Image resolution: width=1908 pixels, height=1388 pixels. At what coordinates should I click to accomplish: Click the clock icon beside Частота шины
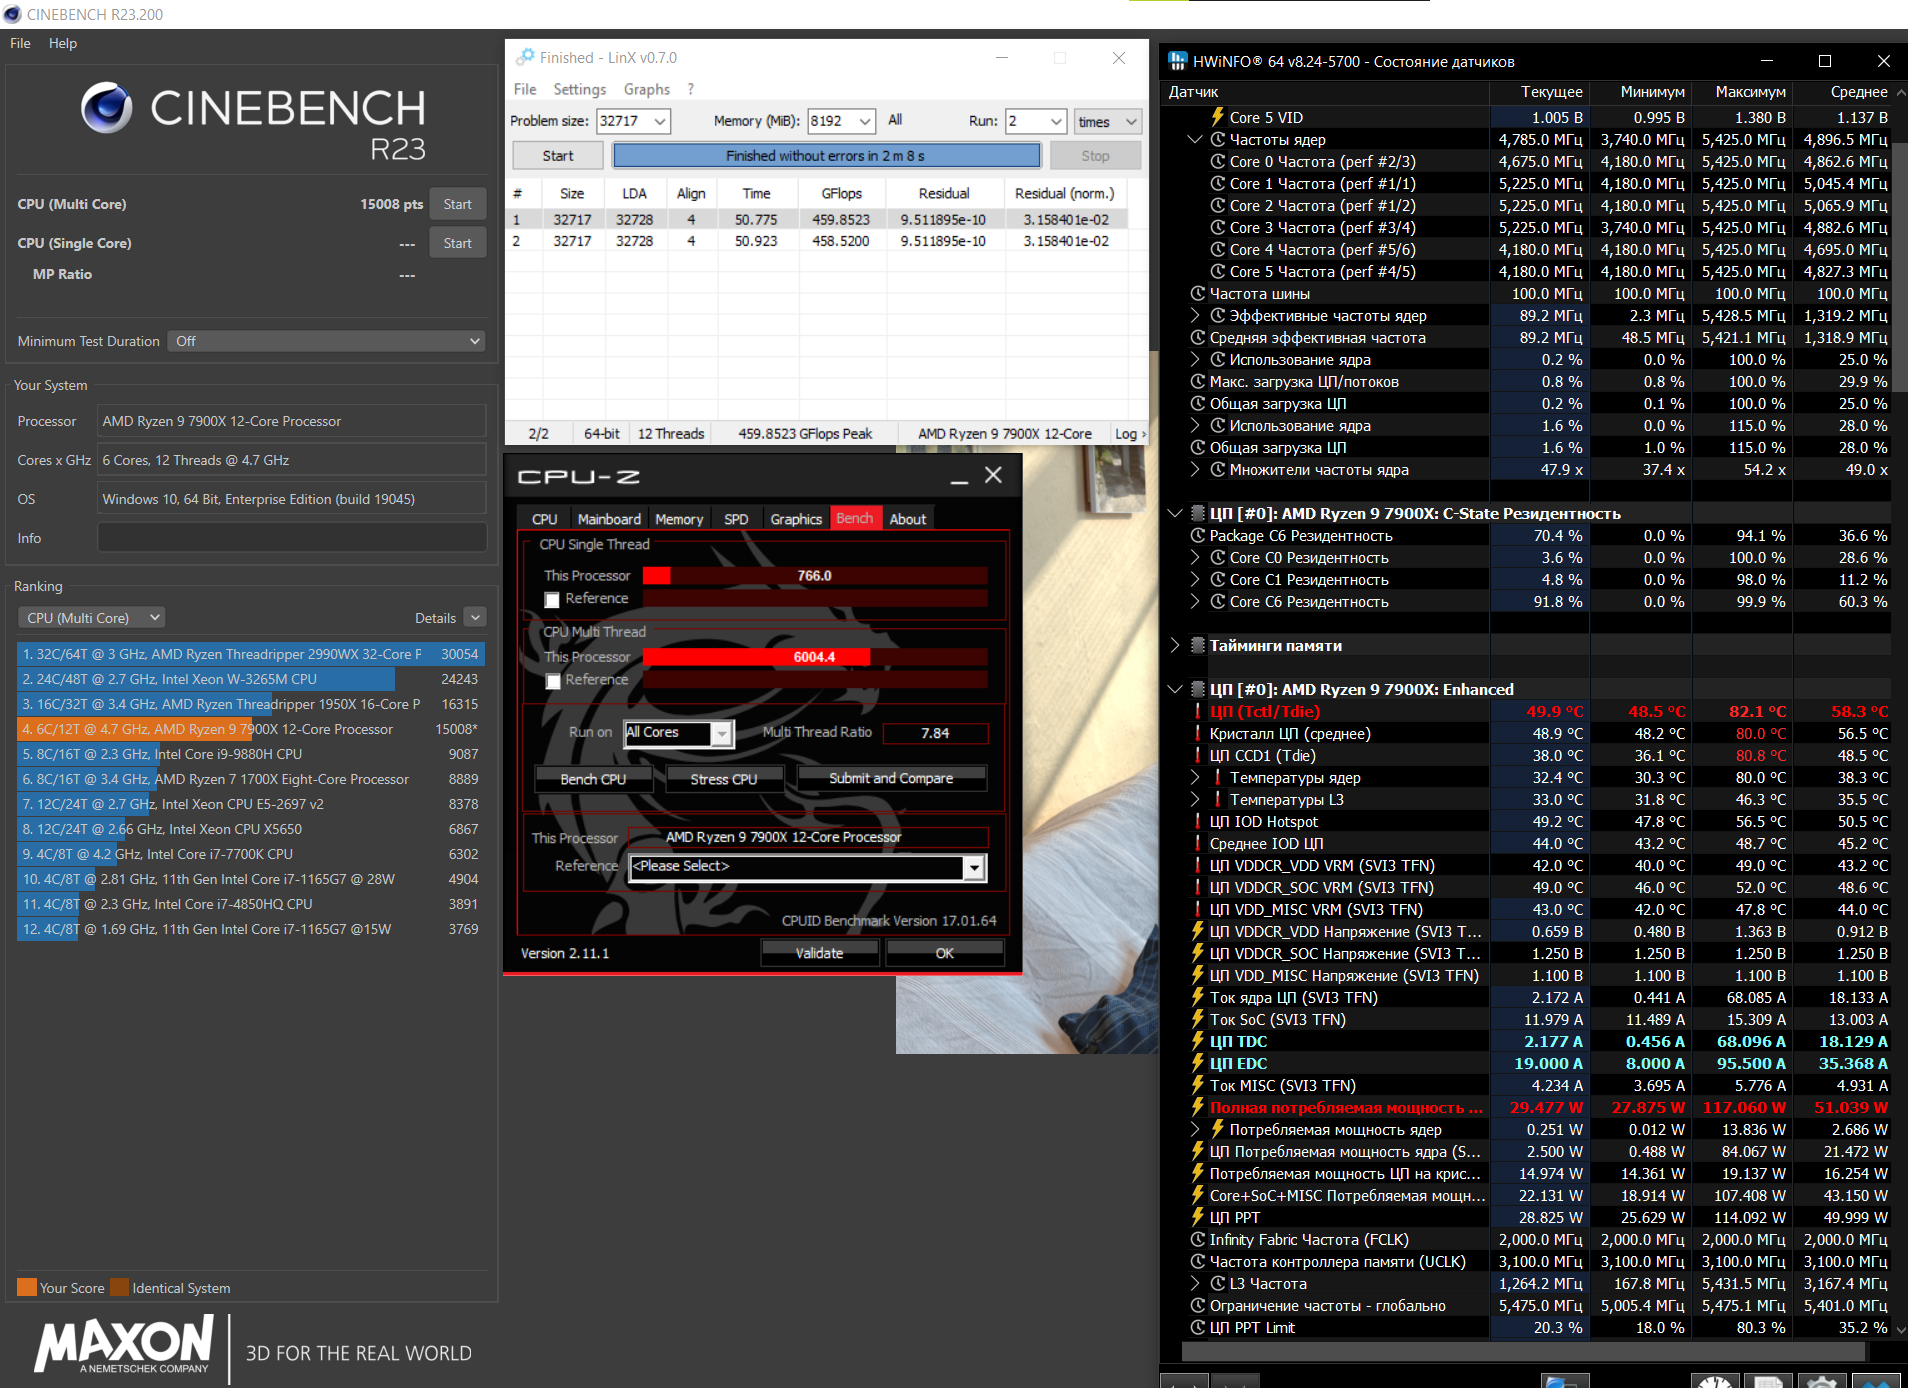[1198, 293]
